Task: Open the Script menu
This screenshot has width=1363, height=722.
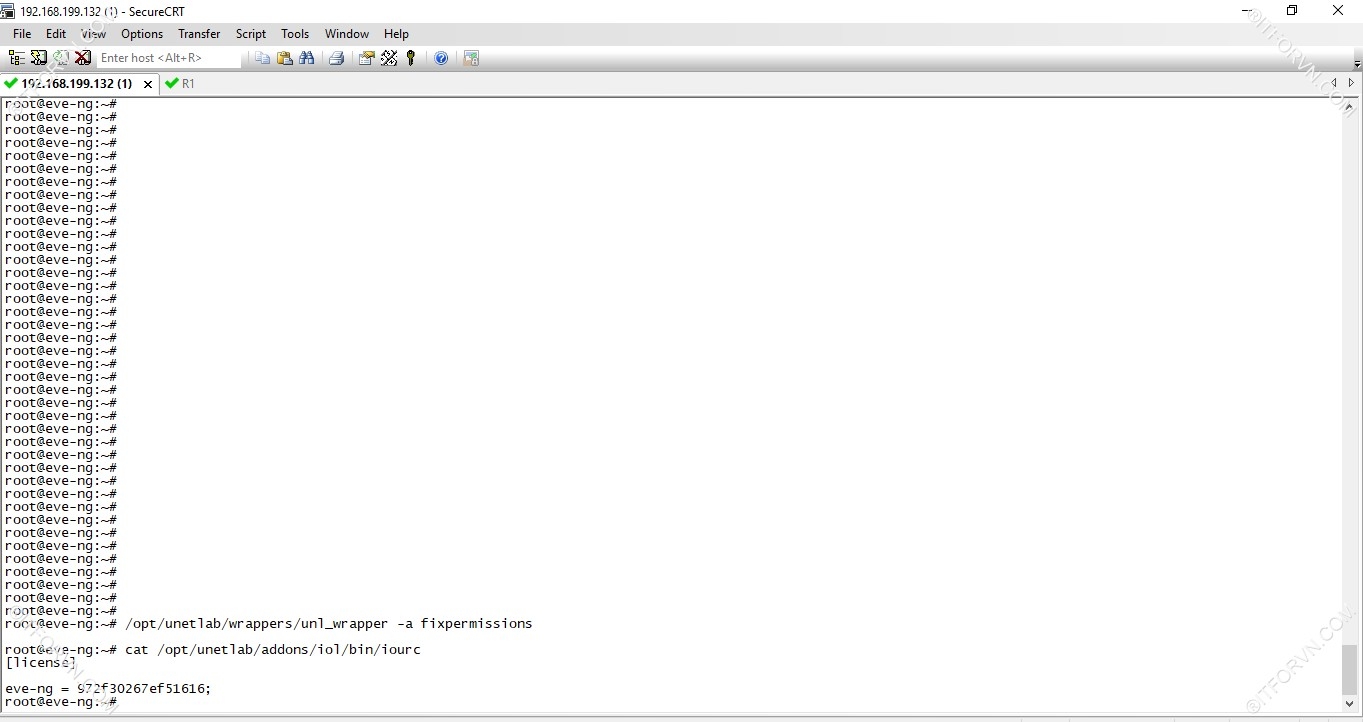Action: pos(250,34)
